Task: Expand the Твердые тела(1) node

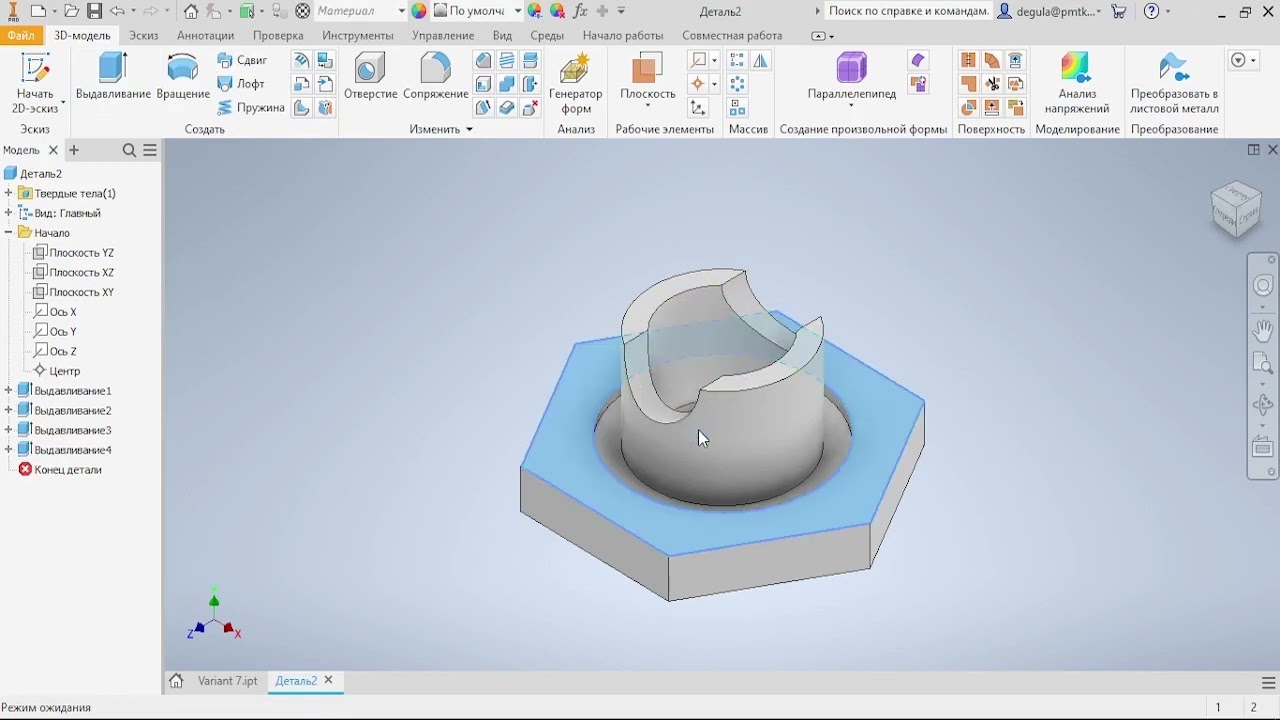Action: [x=9, y=193]
